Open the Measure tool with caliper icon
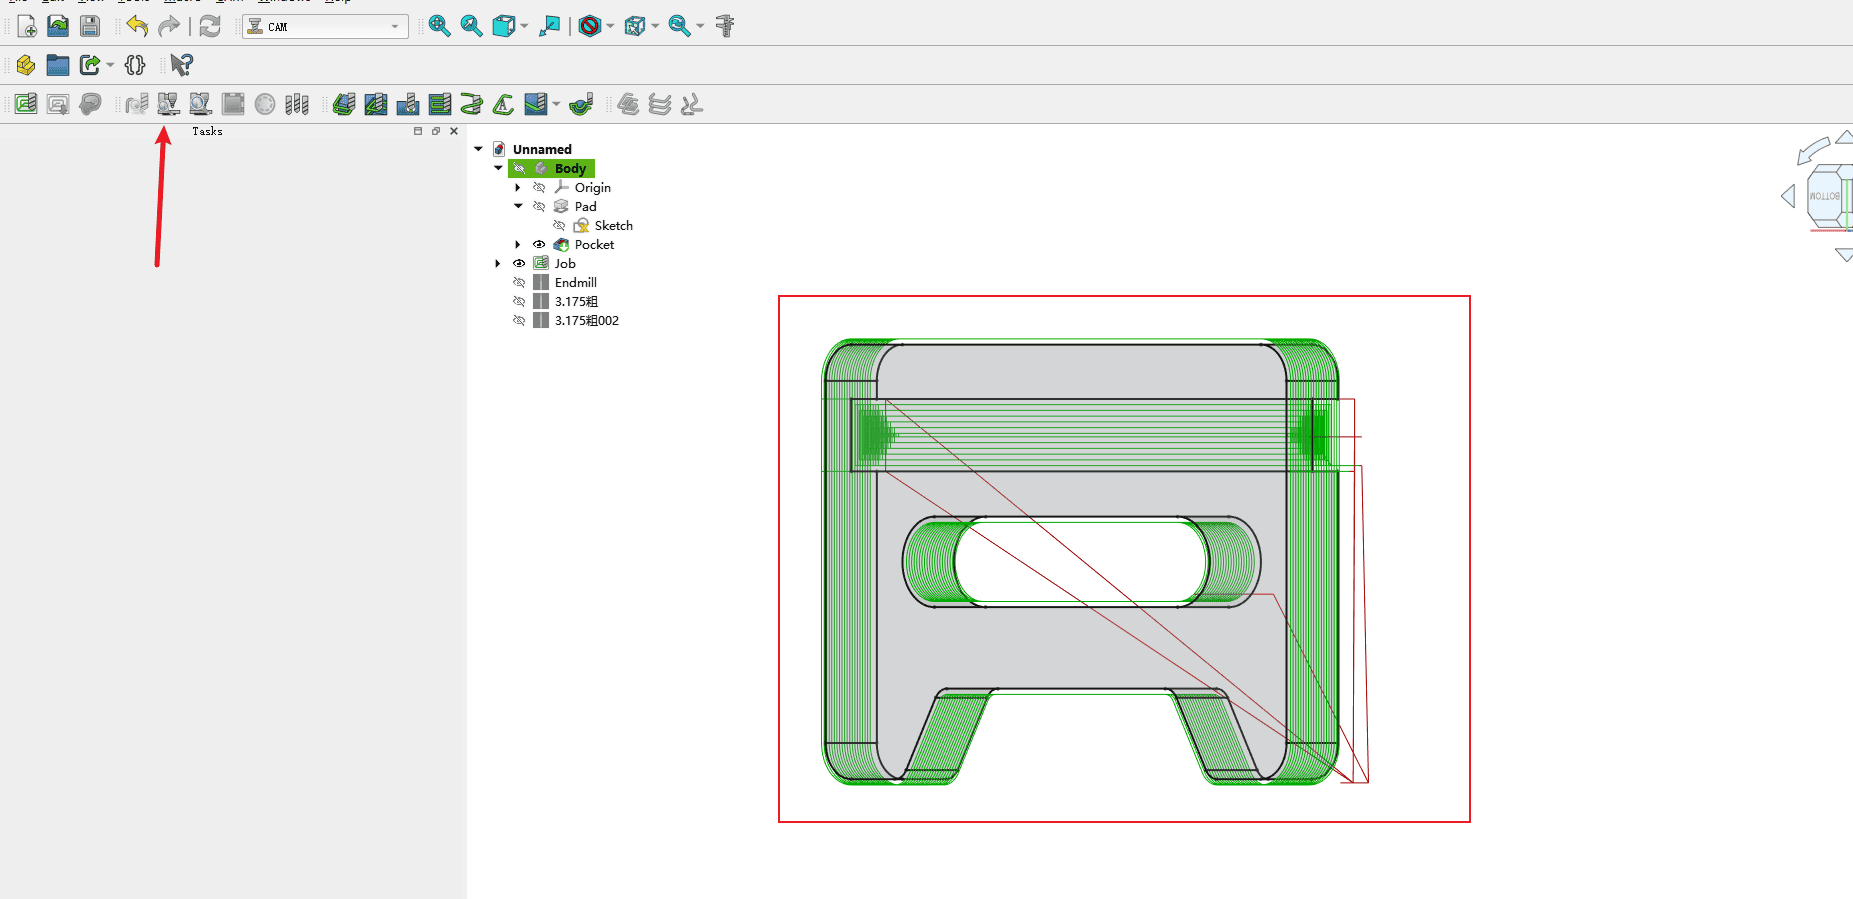The width and height of the screenshot is (1853, 899). (725, 26)
